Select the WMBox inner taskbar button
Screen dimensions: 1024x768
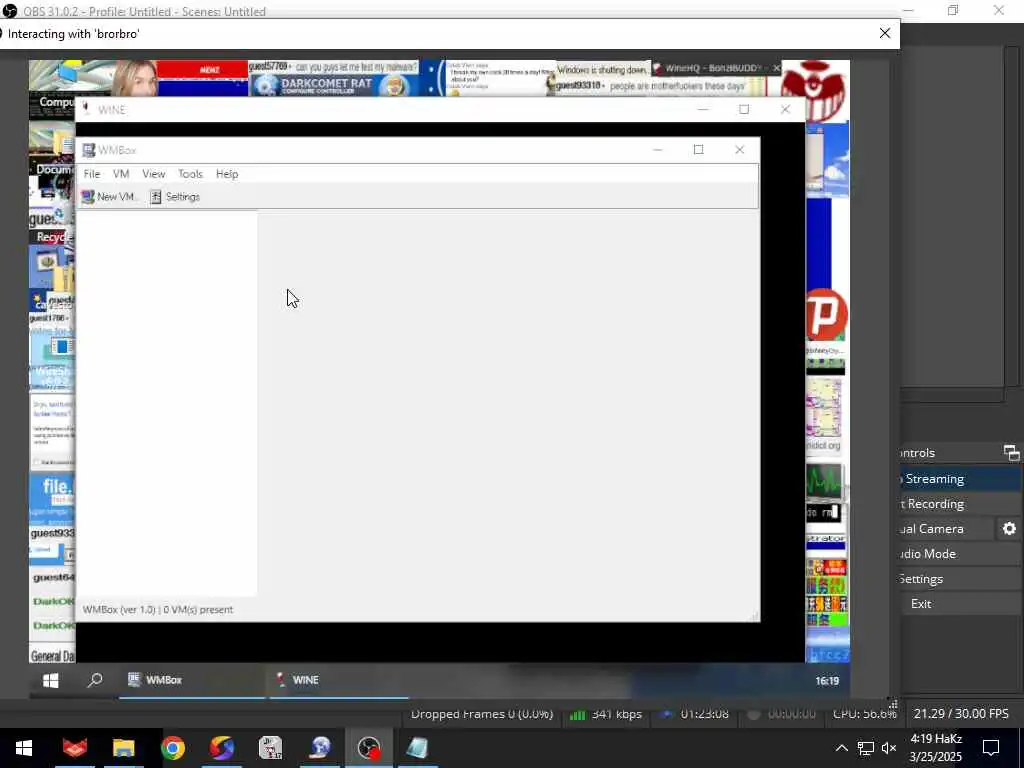[x=192, y=680]
